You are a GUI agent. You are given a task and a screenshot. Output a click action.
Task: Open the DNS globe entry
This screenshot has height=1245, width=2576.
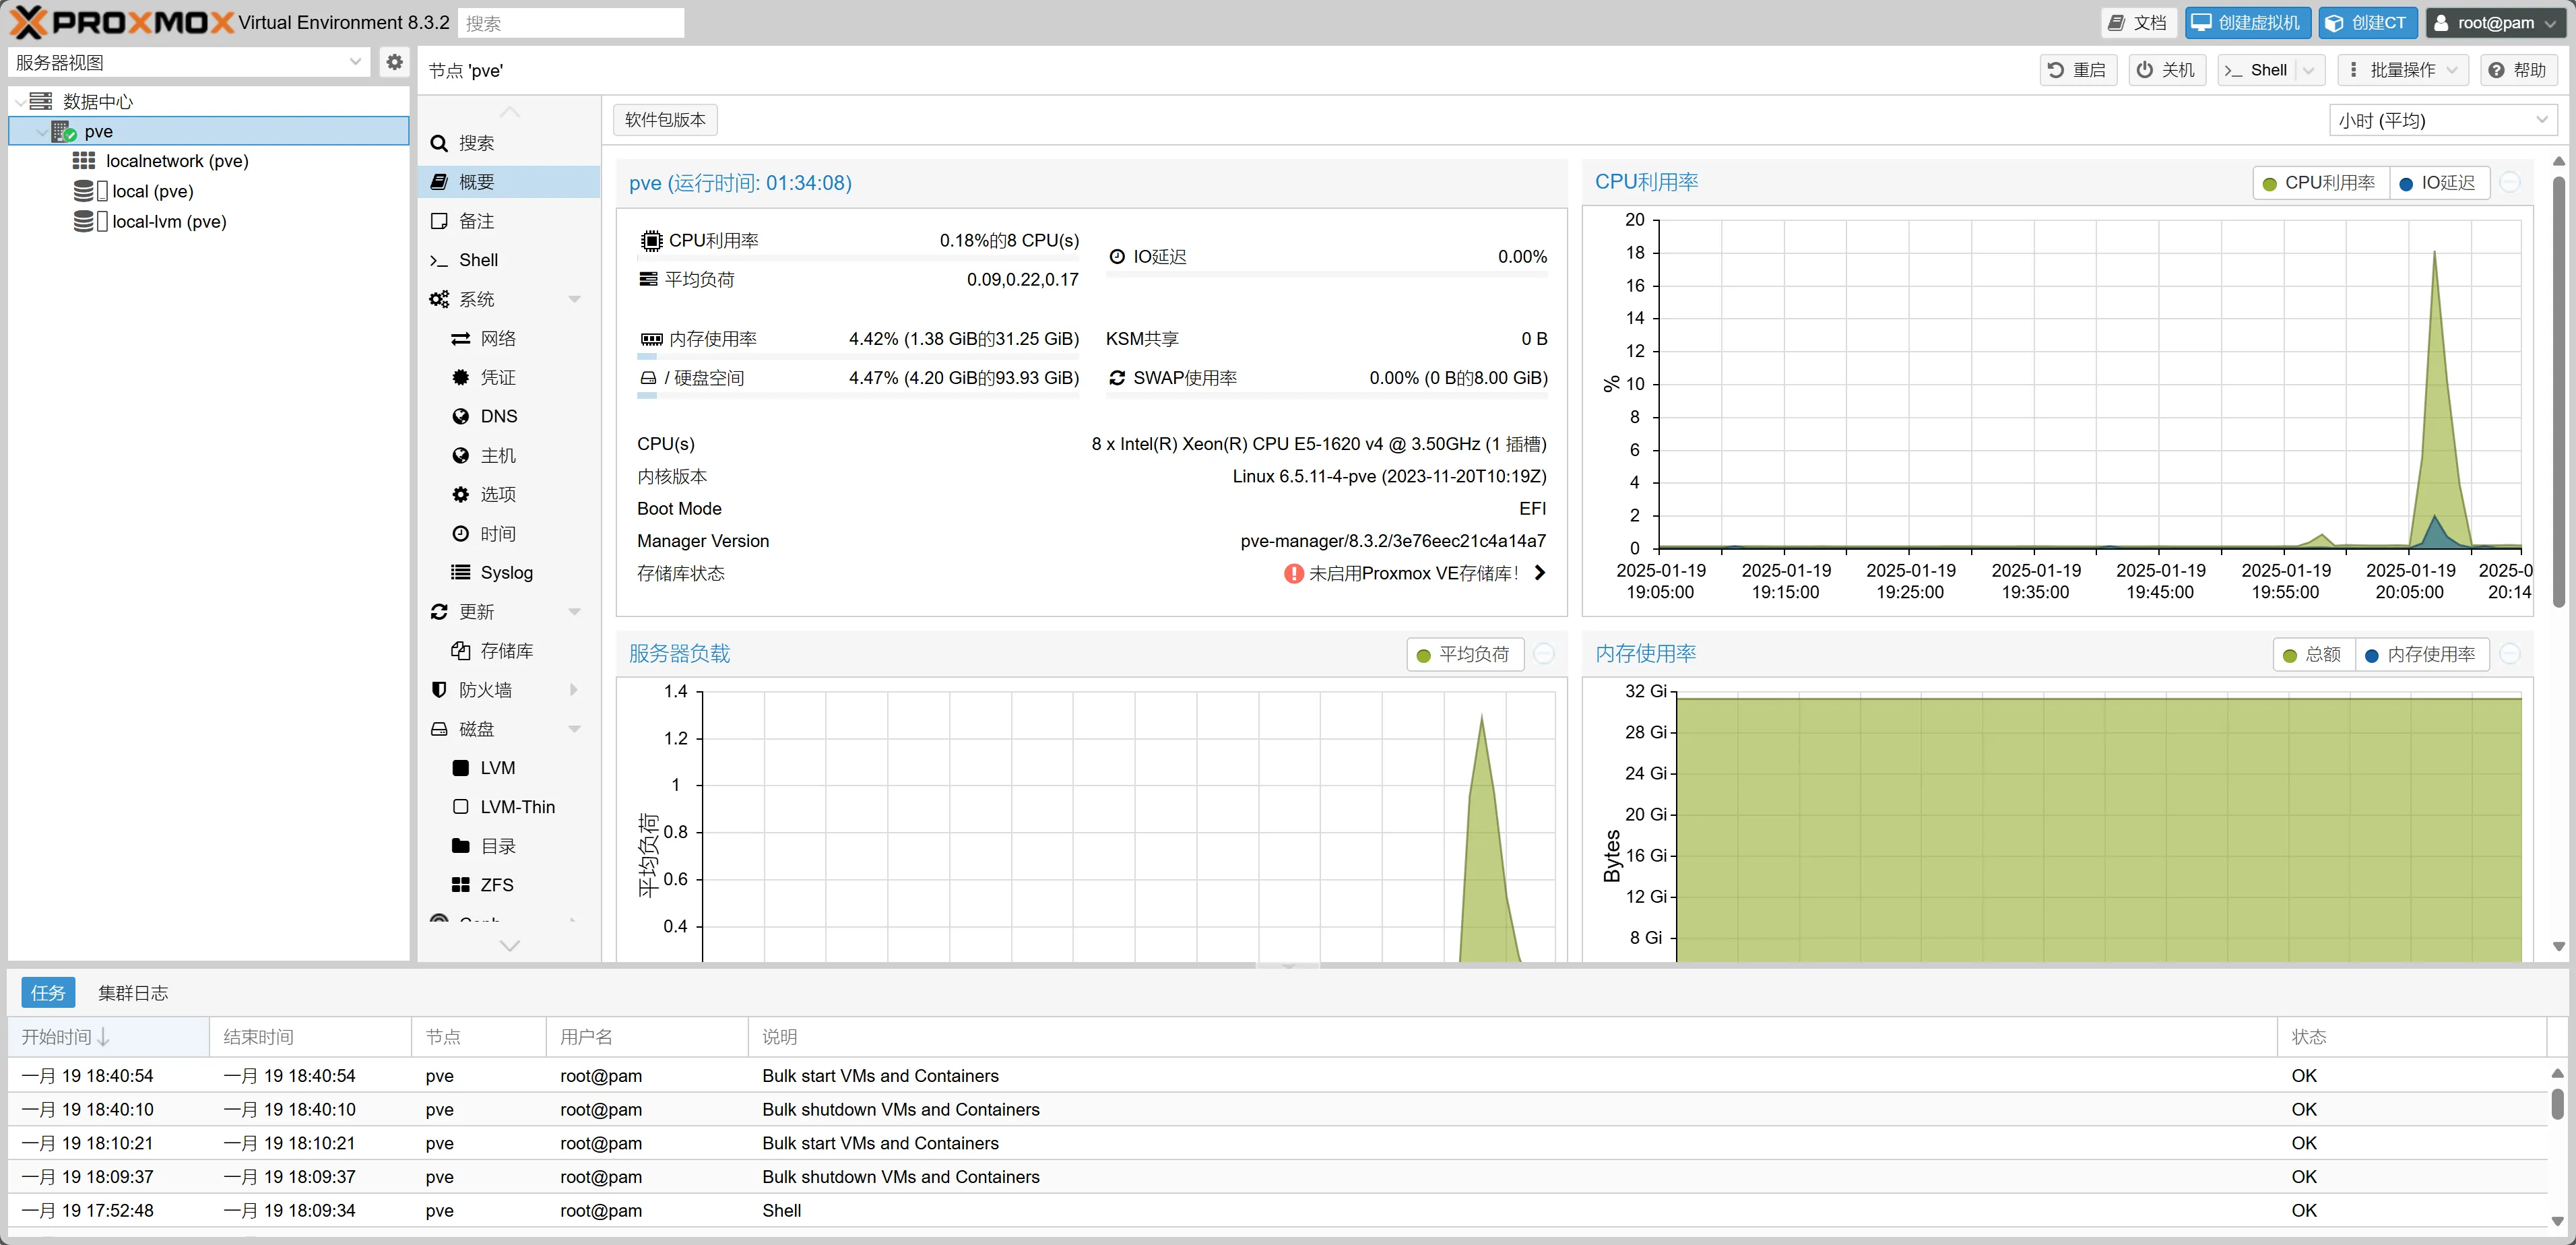tap(498, 416)
